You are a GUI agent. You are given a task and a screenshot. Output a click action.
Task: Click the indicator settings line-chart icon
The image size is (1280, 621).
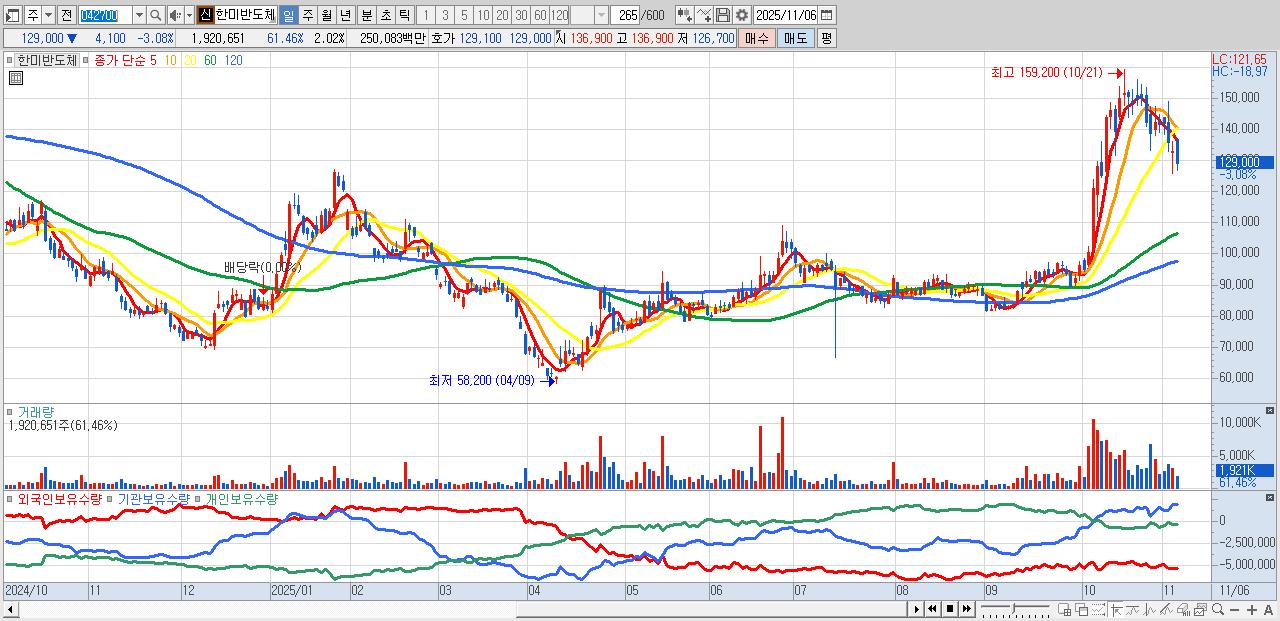[x=704, y=15]
